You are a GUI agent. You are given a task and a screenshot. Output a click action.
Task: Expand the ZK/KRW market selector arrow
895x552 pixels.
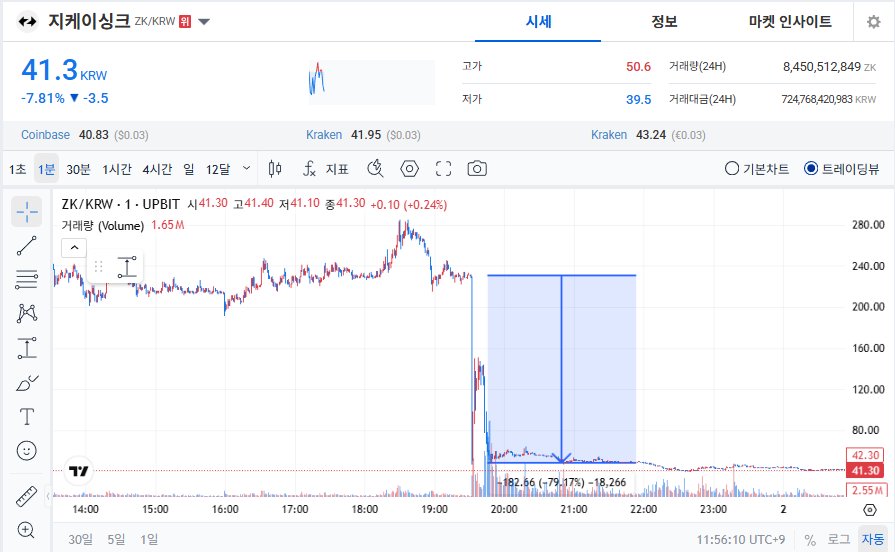click(204, 22)
